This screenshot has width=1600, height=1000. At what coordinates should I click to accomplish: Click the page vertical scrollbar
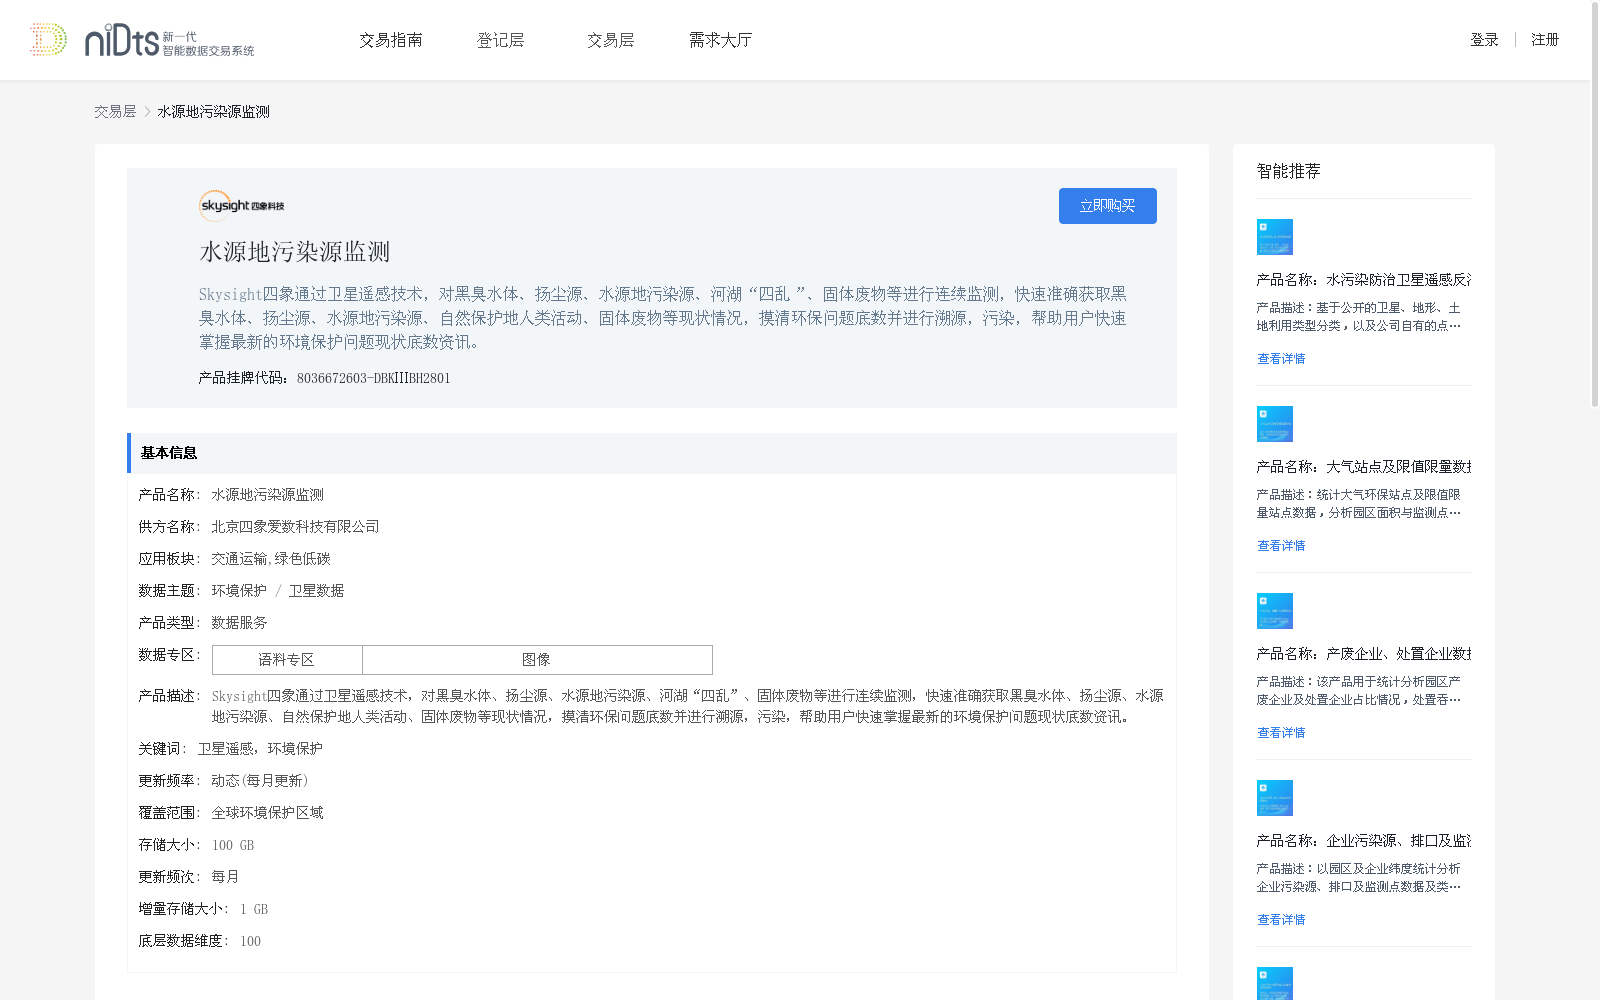[1595, 205]
